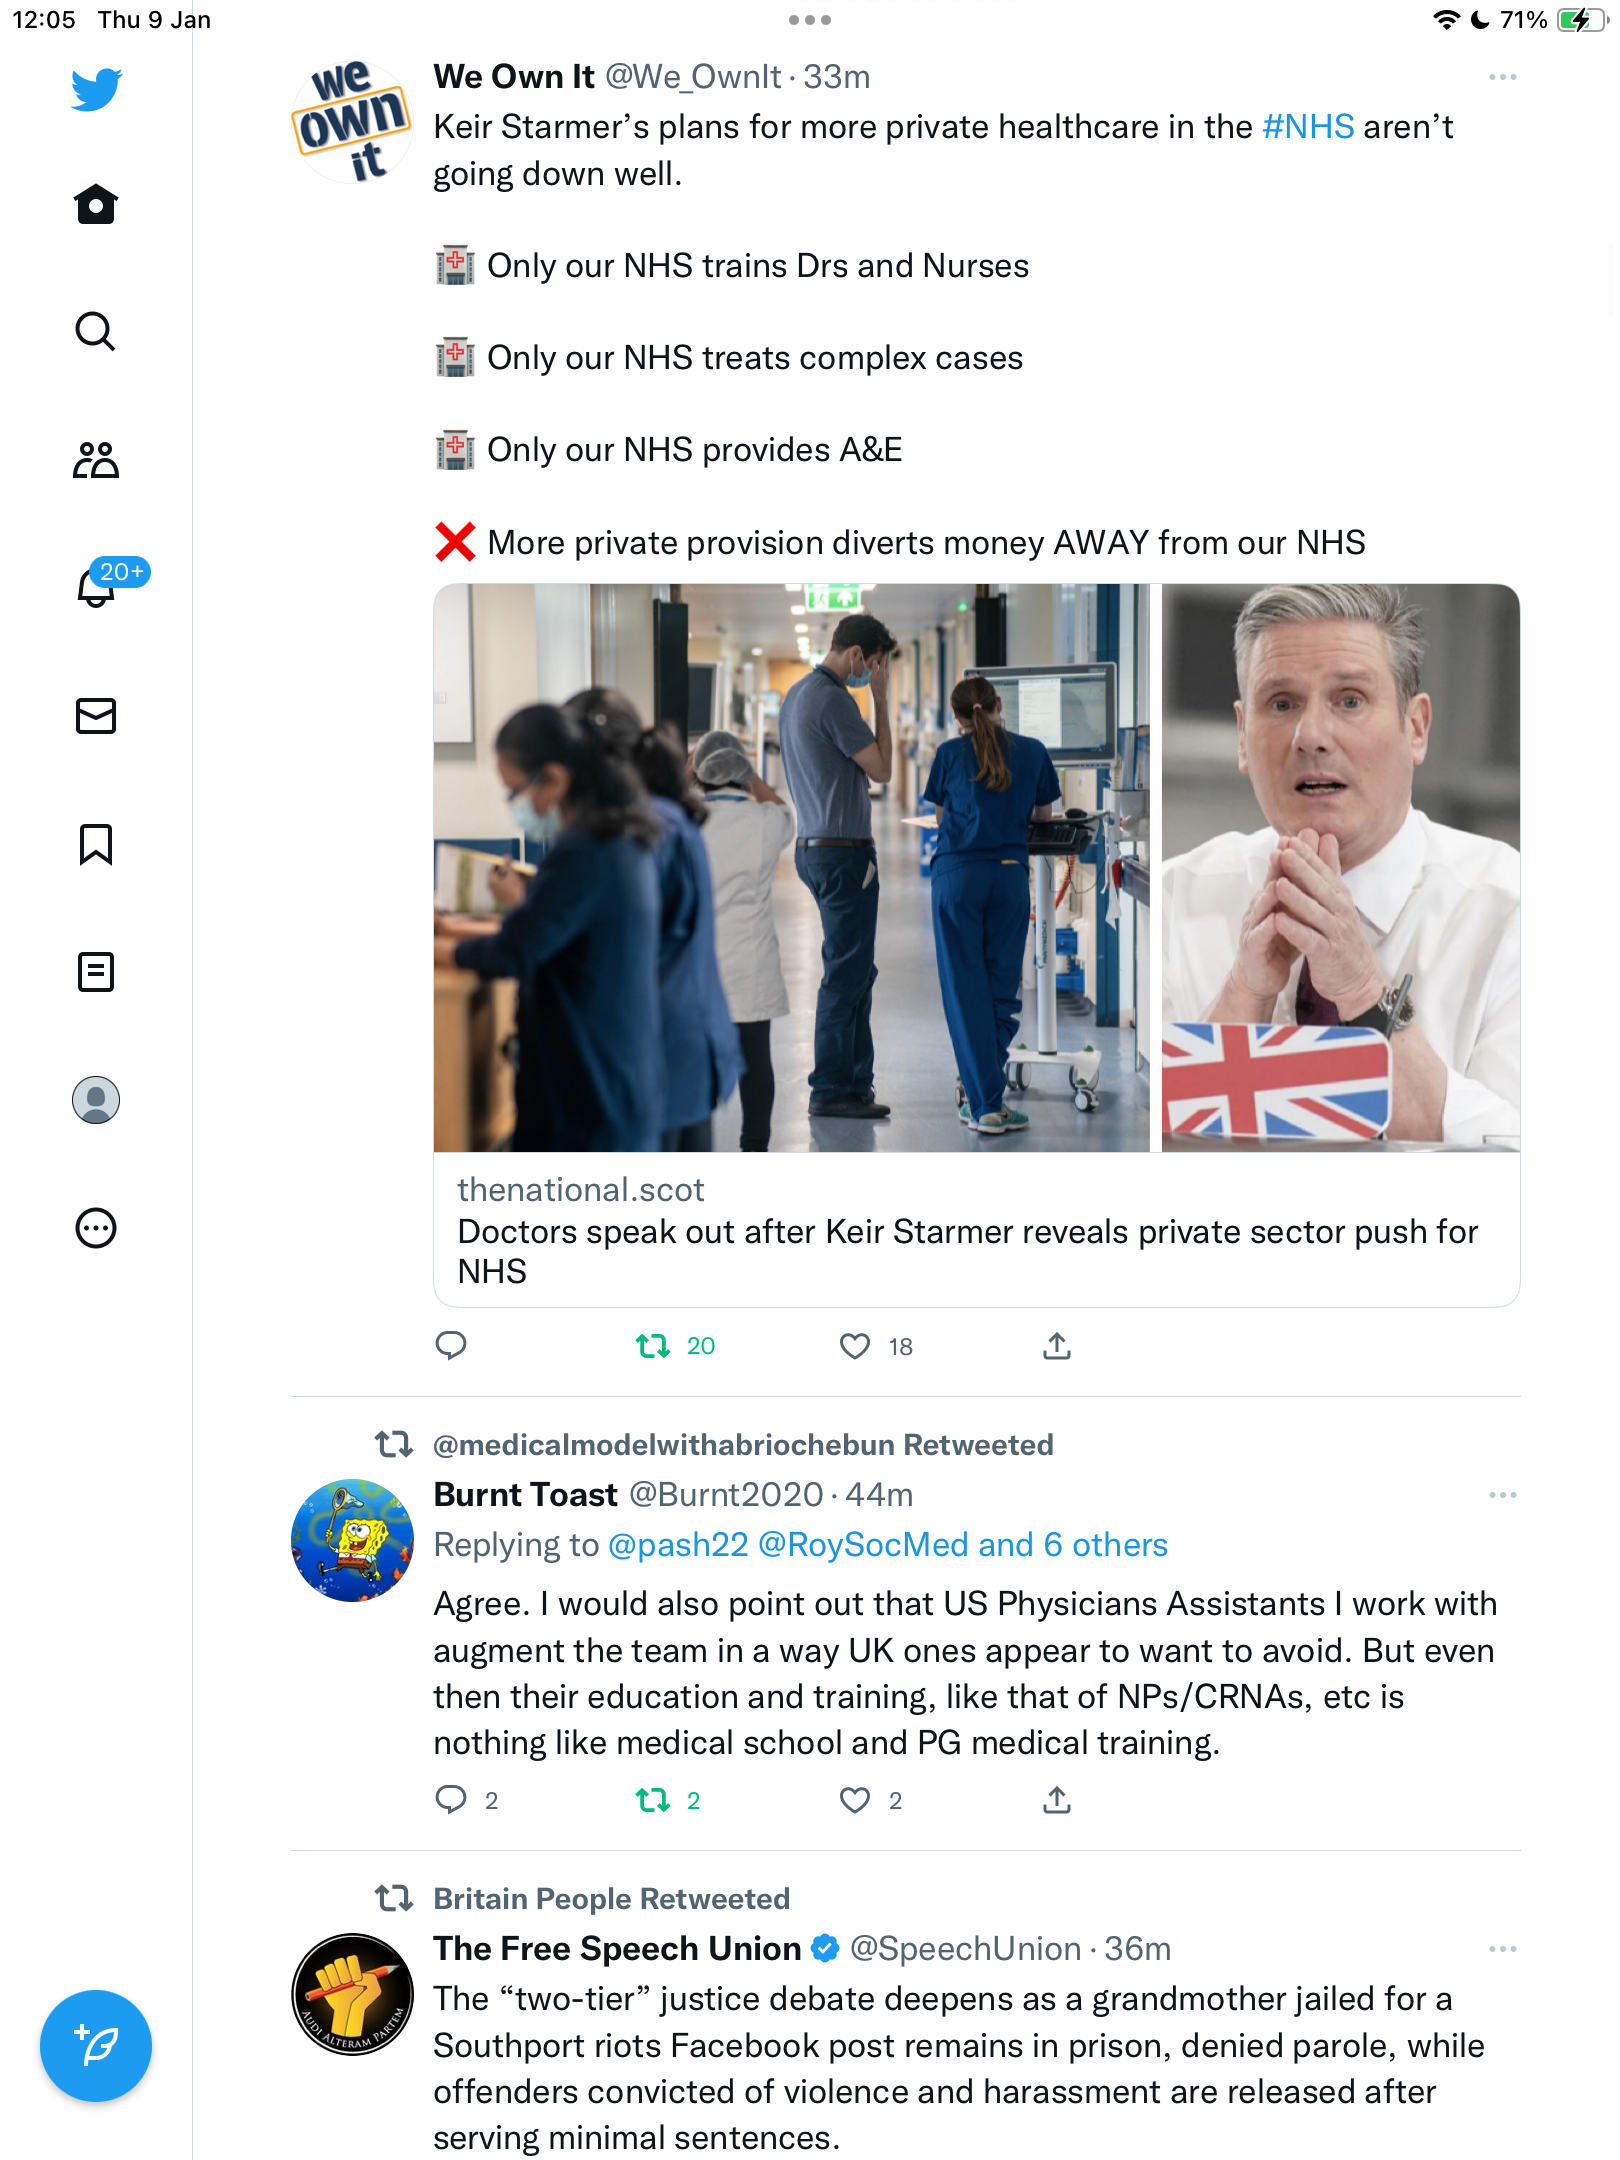The width and height of the screenshot is (1620, 2160).
Task: Open the options on Burnt Toast tweet
Action: [x=1502, y=1495]
